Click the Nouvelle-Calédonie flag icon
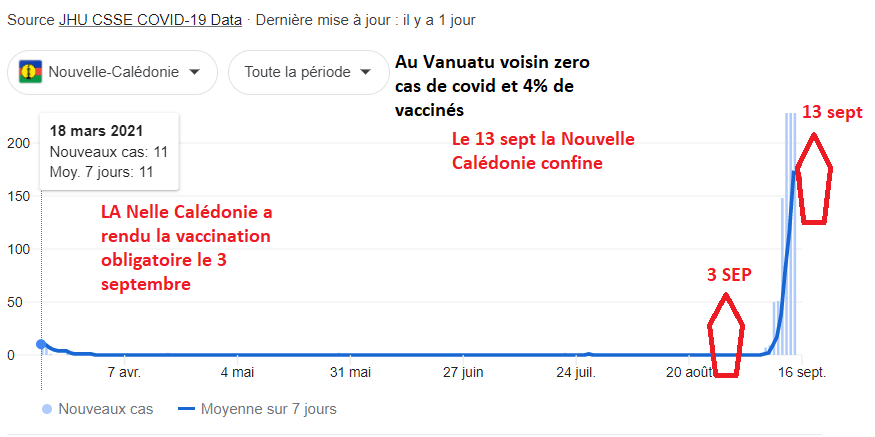875x437 pixels. coord(32,72)
